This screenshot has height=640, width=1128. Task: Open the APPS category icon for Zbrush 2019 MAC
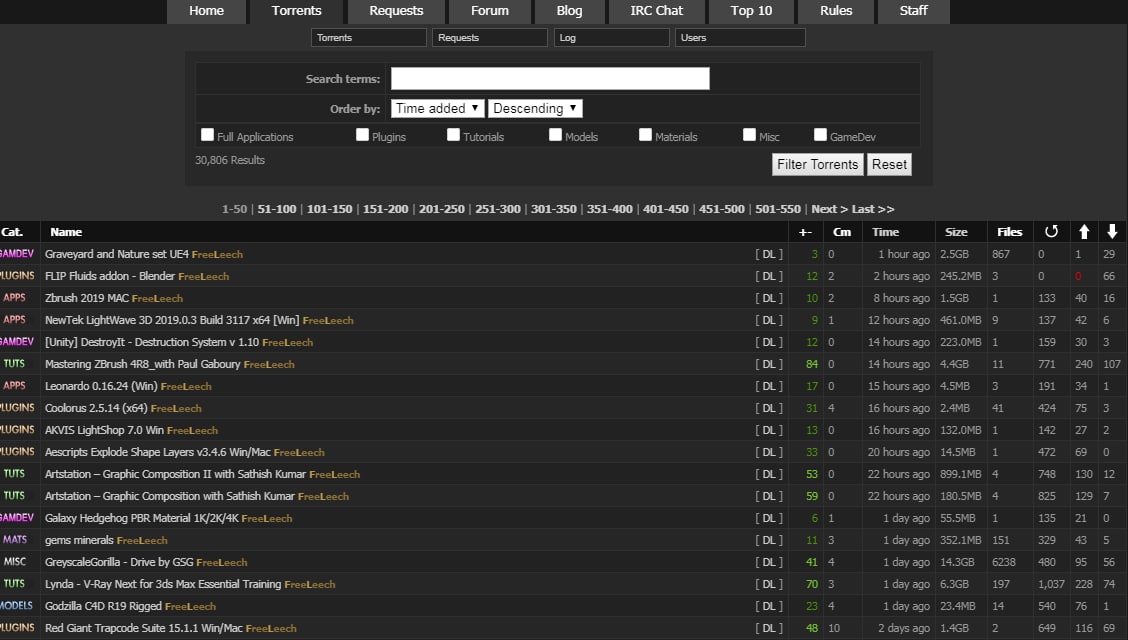point(14,298)
